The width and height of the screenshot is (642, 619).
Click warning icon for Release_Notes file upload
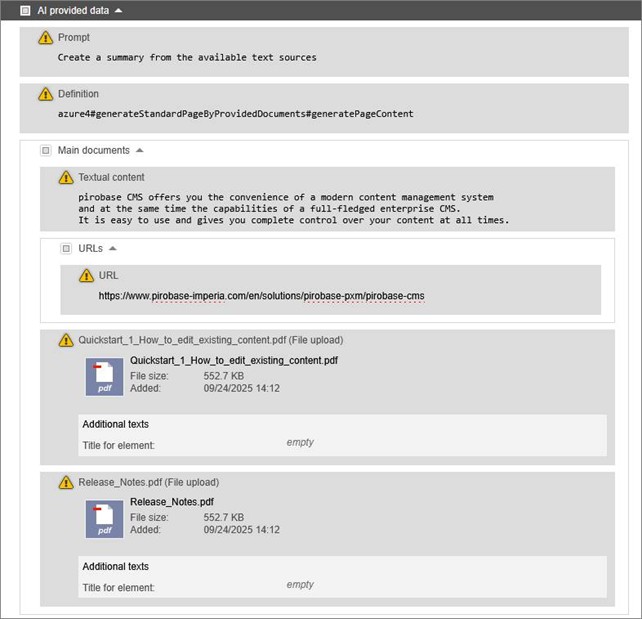(66, 482)
